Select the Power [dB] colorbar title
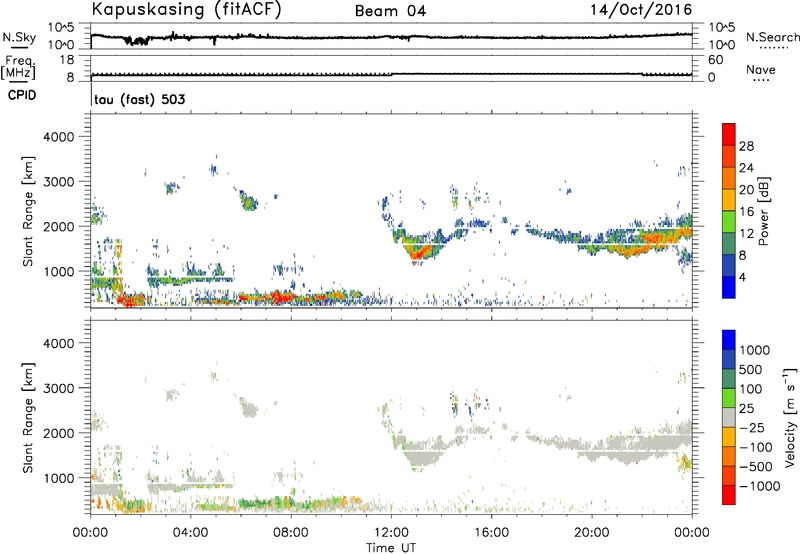The image size is (800, 554). (764, 211)
